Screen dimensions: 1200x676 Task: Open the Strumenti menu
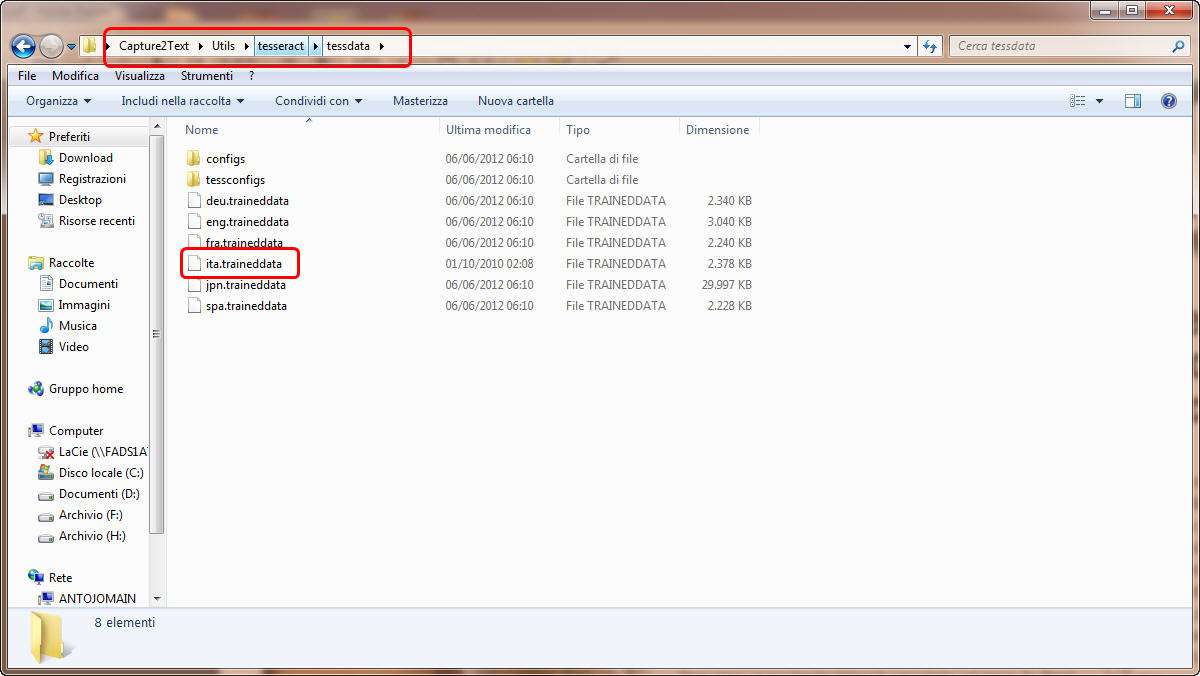[x=206, y=76]
